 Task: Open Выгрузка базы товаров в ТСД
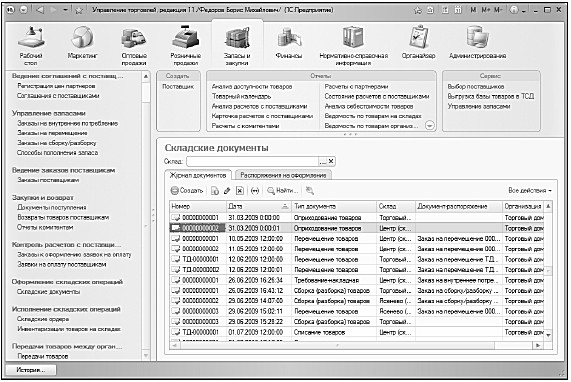pyautogui.click(x=491, y=97)
